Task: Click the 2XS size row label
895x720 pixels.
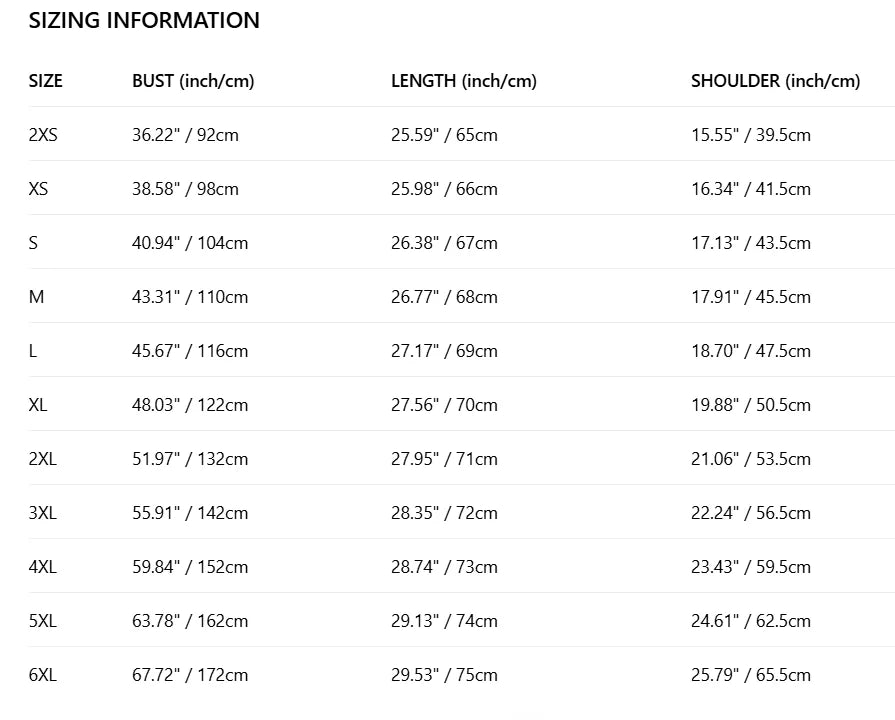Action: [x=43, y=135]
